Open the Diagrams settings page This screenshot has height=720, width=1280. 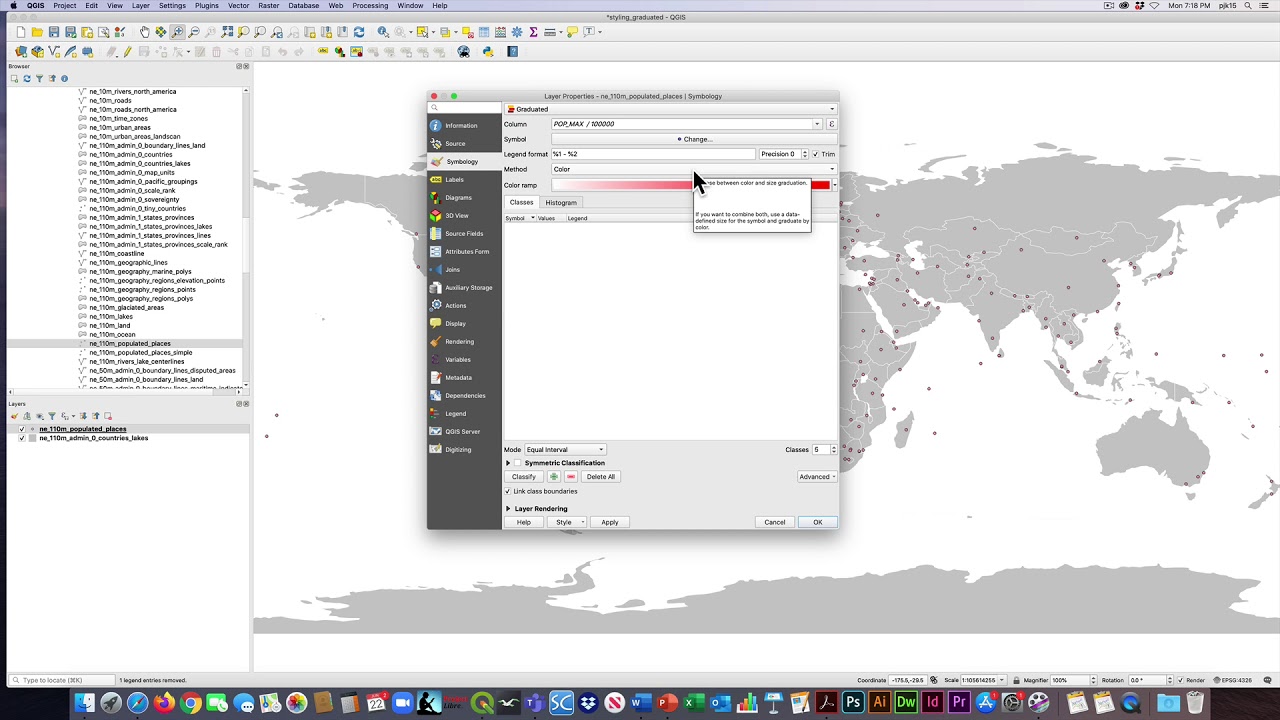point(464,198)
